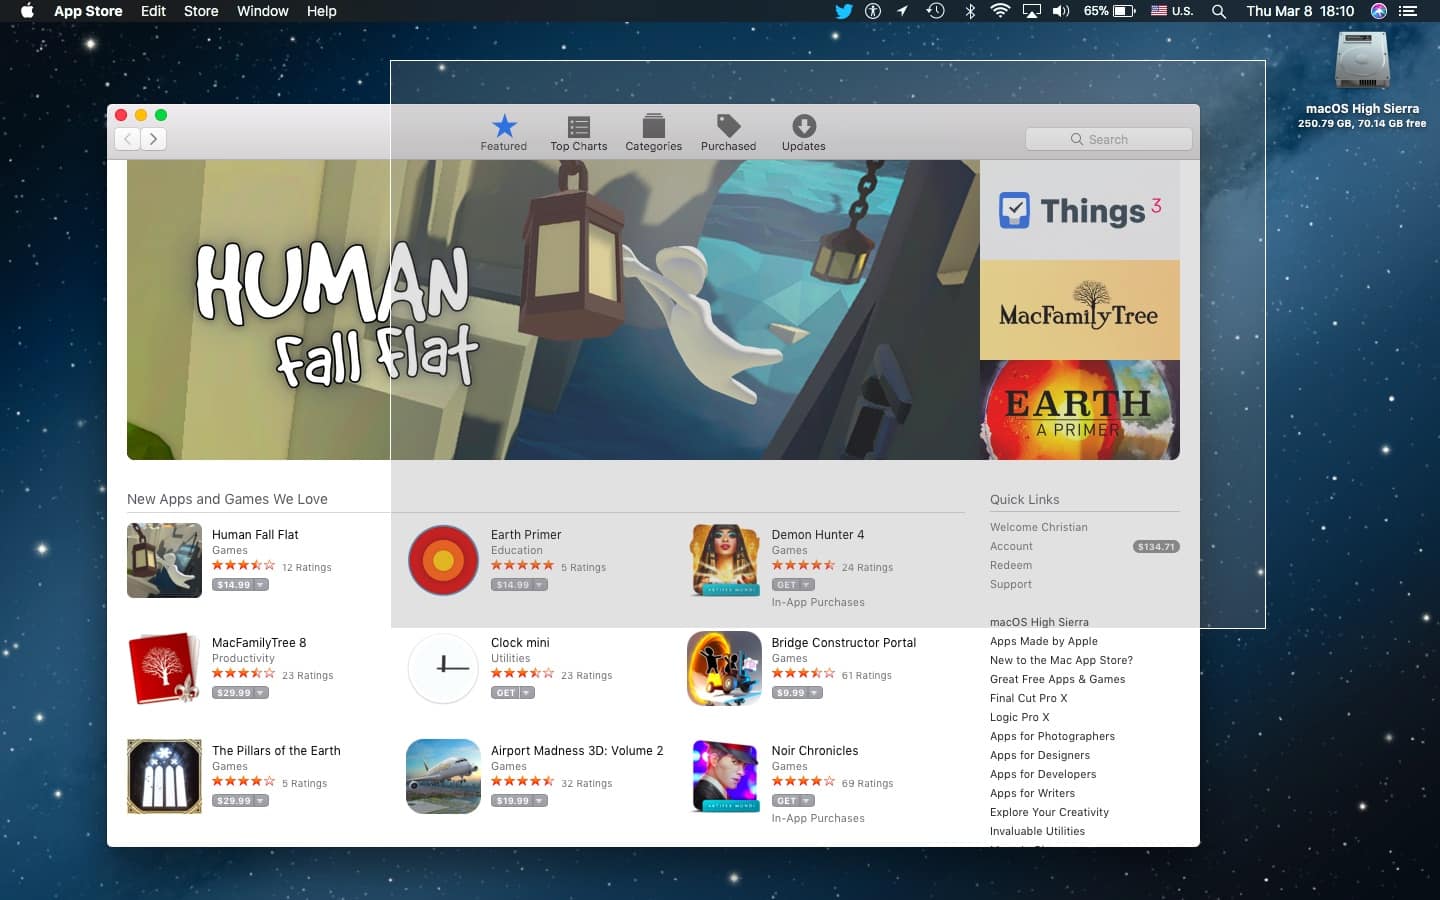Go back with the left arrow button
1440x900 pixels.
(x=127, y=139)
